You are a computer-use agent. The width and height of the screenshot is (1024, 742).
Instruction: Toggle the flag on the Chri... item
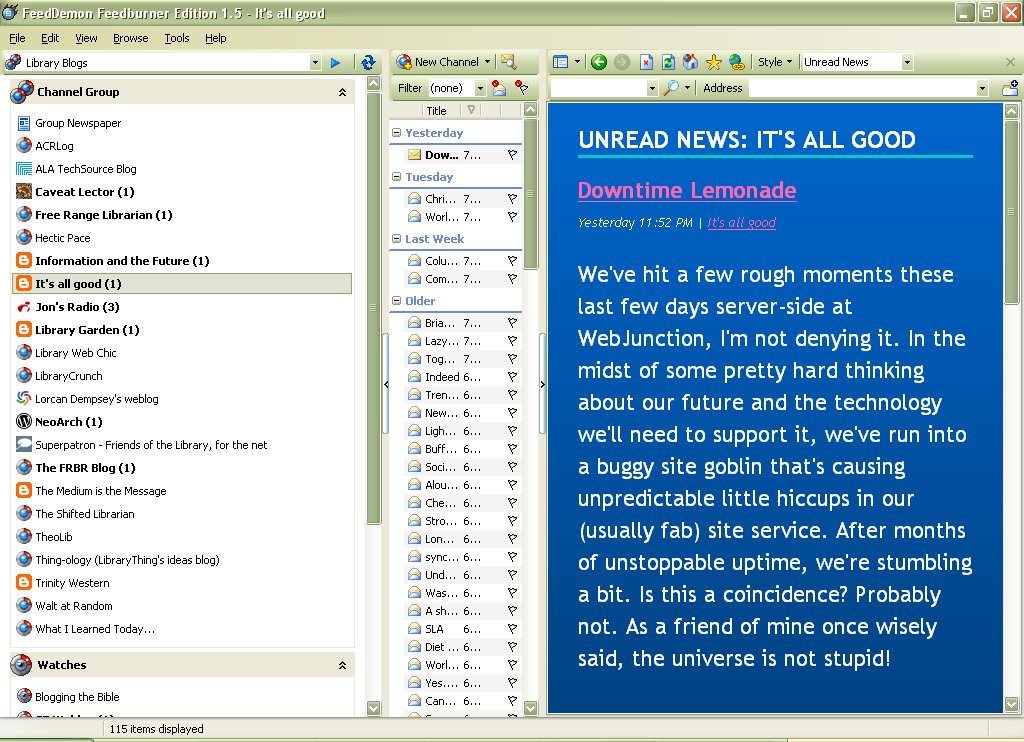[x=512, y=199]
